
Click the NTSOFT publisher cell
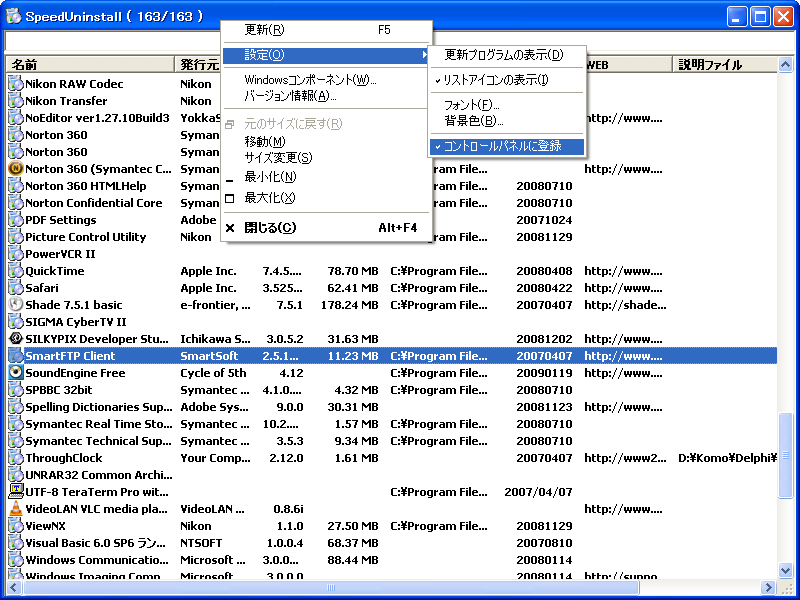201,543
